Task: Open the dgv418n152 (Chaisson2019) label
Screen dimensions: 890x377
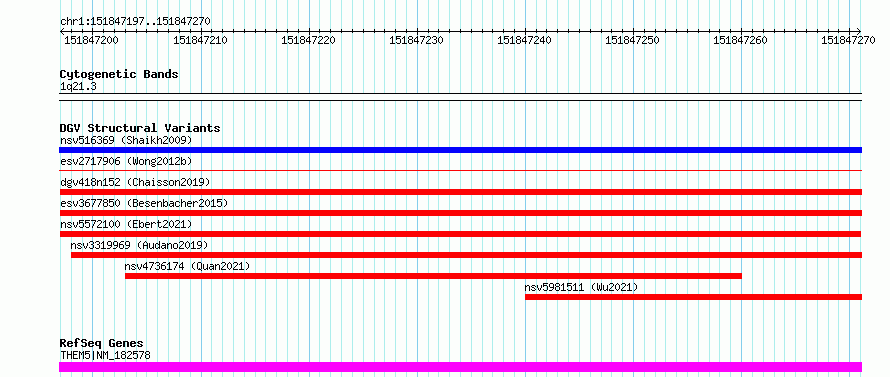Action: [135, 182]
